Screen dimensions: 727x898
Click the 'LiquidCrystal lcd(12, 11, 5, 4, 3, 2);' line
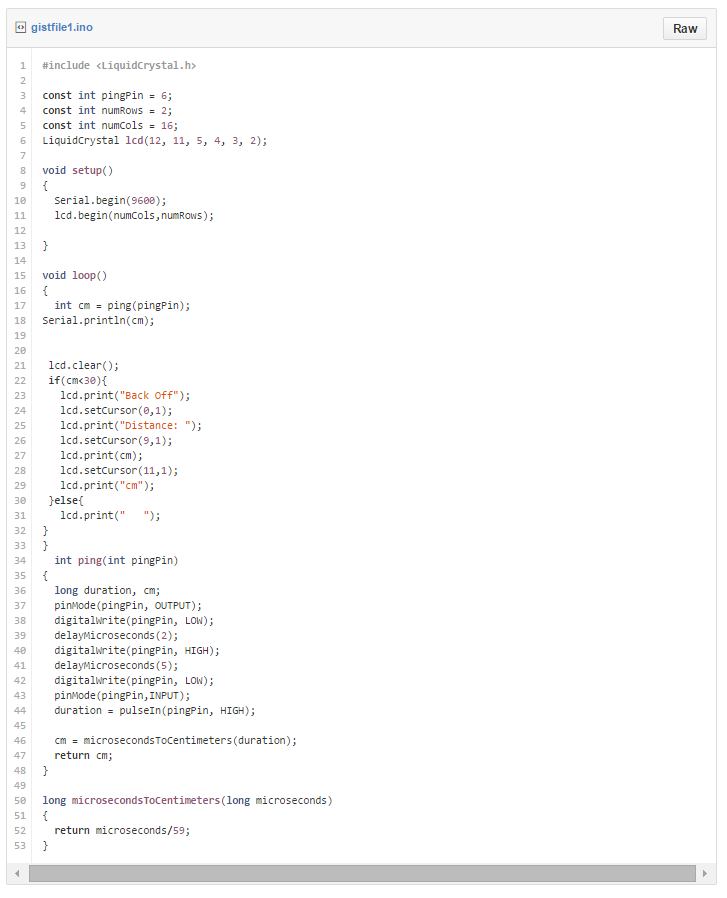[155, 141]
